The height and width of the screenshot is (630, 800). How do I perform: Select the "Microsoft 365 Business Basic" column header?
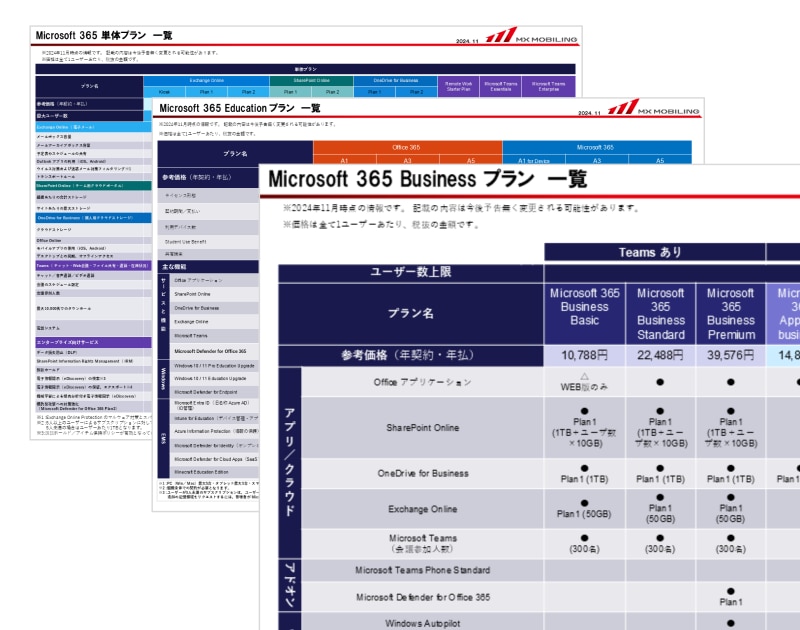tap(585, 313)
